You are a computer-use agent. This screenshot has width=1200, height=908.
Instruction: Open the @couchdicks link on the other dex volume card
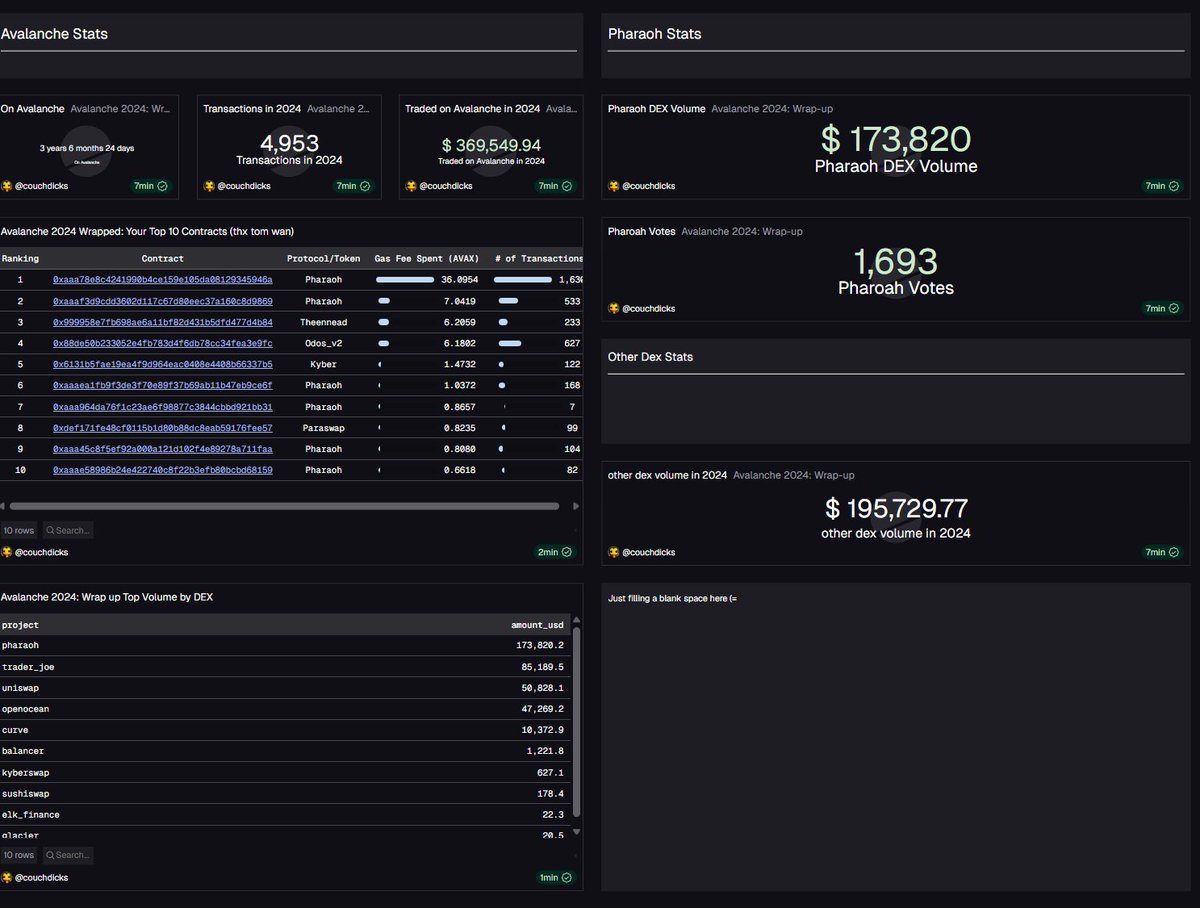click(x=648, y=552)
